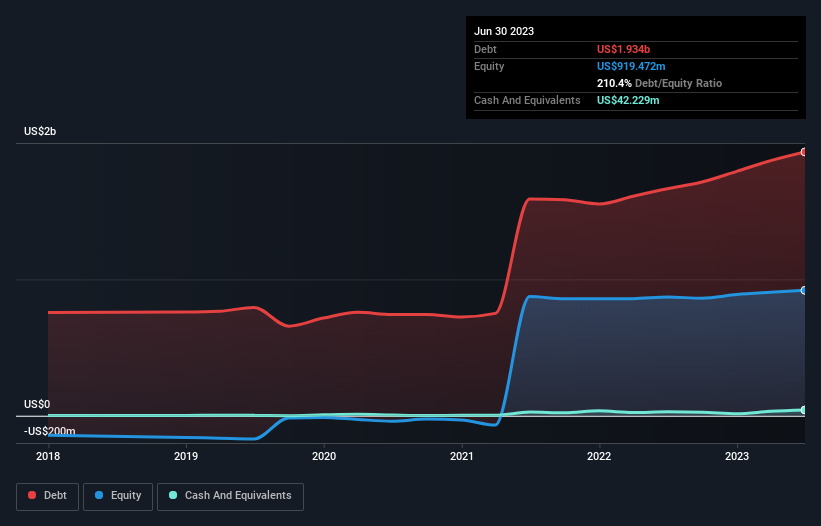Screen dimensions: 821x526
Task: Click the 210.4% Debt/Equity Ratio text
Action: coord(659,83)
